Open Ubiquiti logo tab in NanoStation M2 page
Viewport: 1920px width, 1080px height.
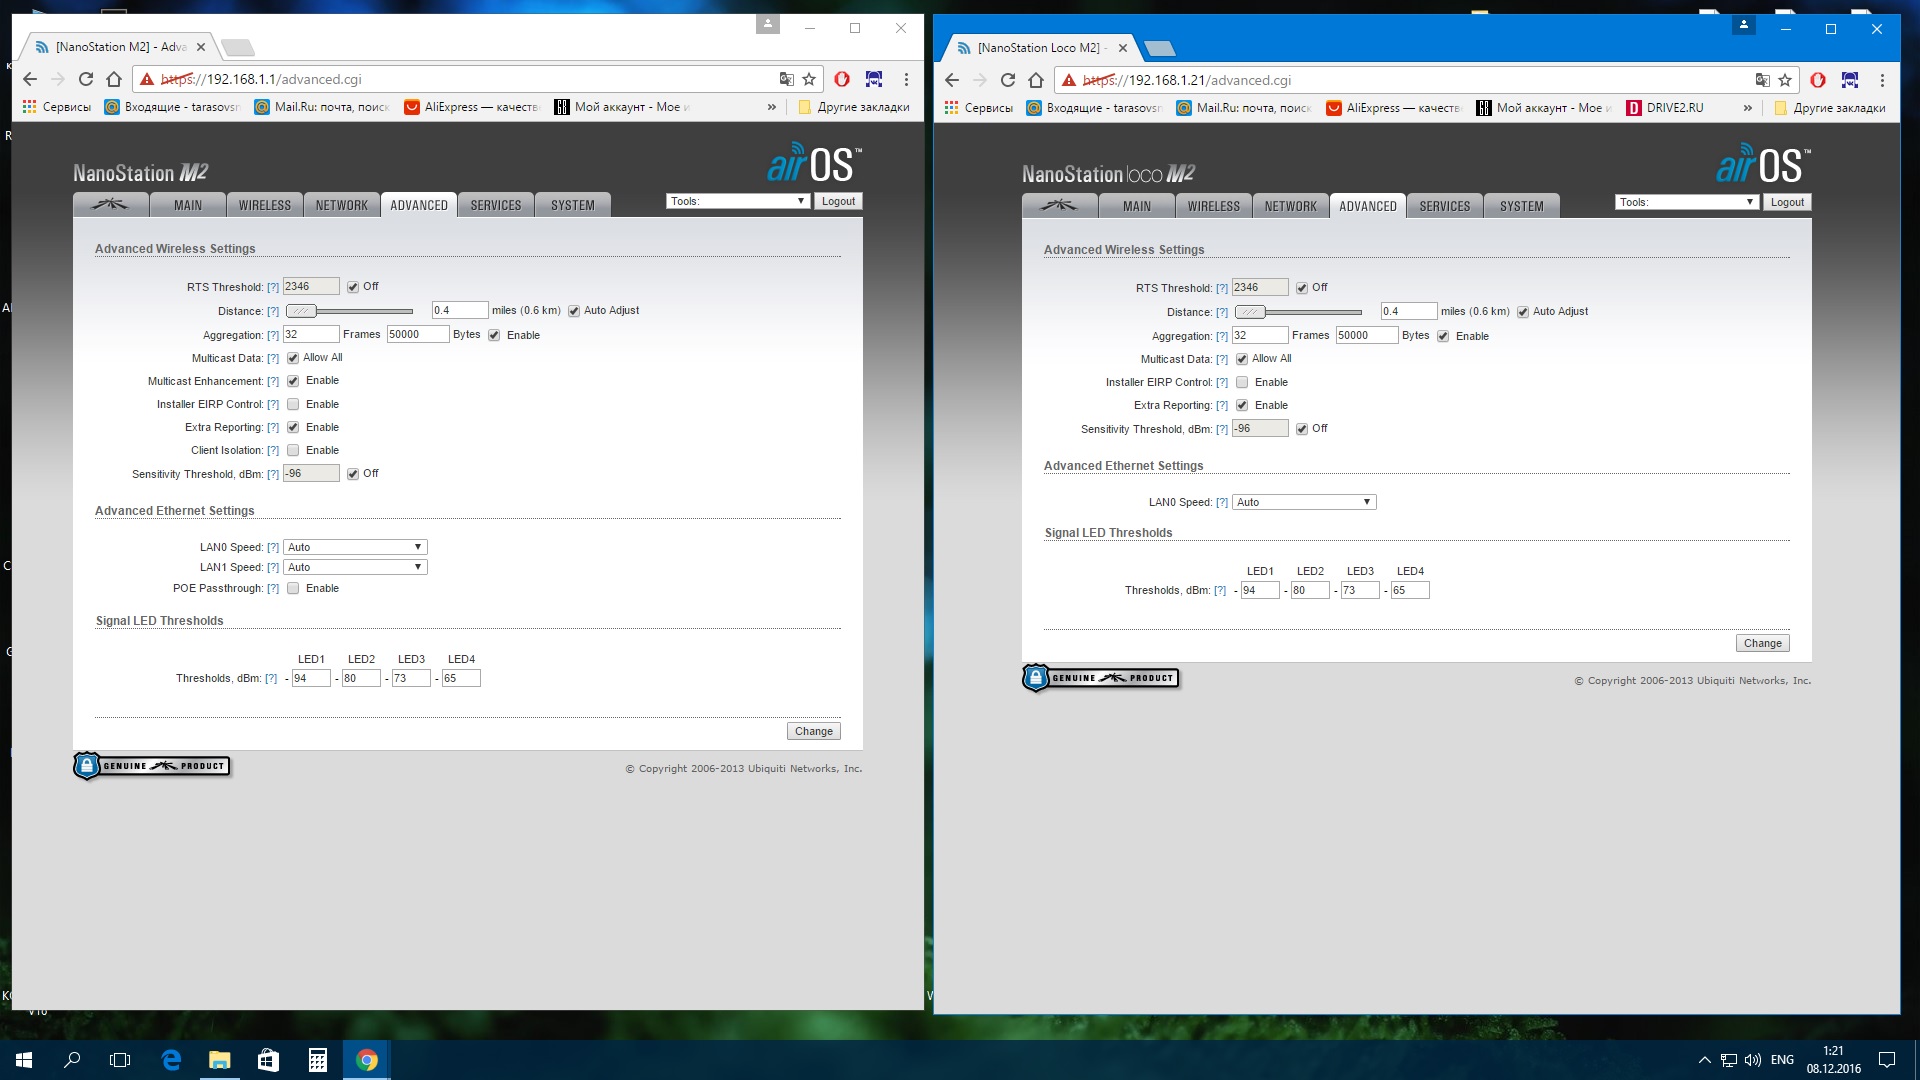[x=110, y=205]
